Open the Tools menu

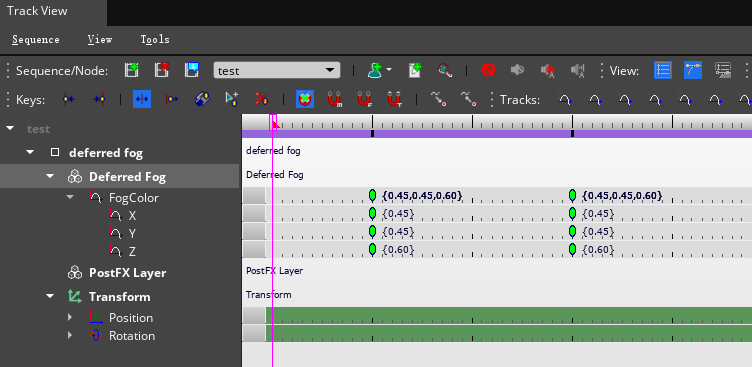[x=155, y=39]
